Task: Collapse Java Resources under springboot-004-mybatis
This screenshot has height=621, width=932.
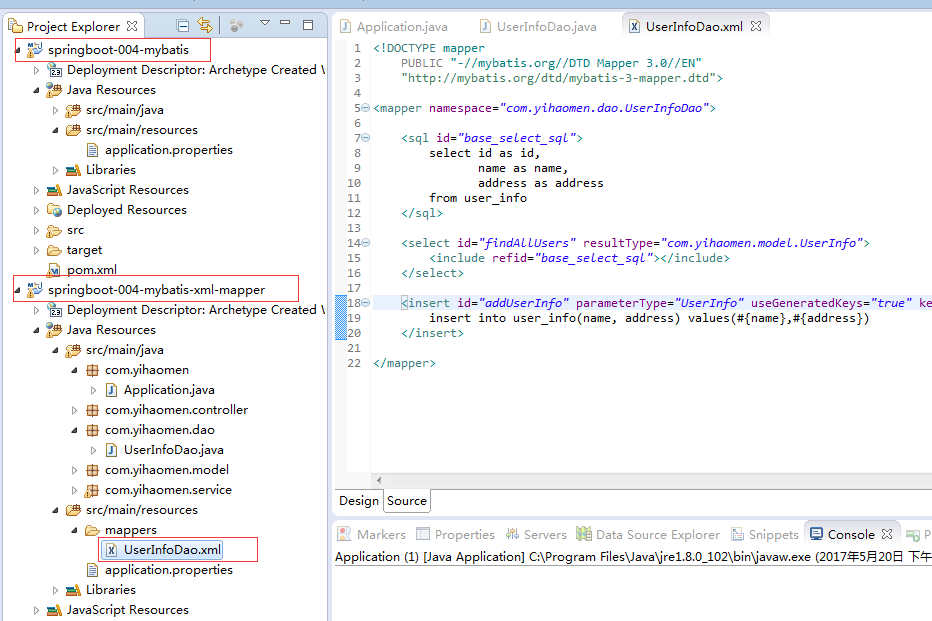Action: tap(36, 90)
